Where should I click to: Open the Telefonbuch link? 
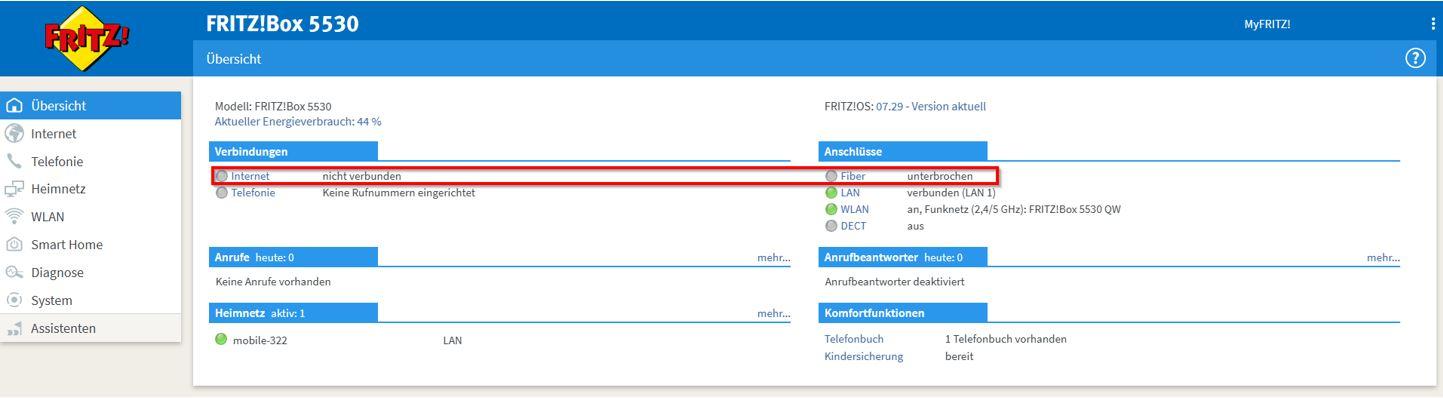[854, 339]
